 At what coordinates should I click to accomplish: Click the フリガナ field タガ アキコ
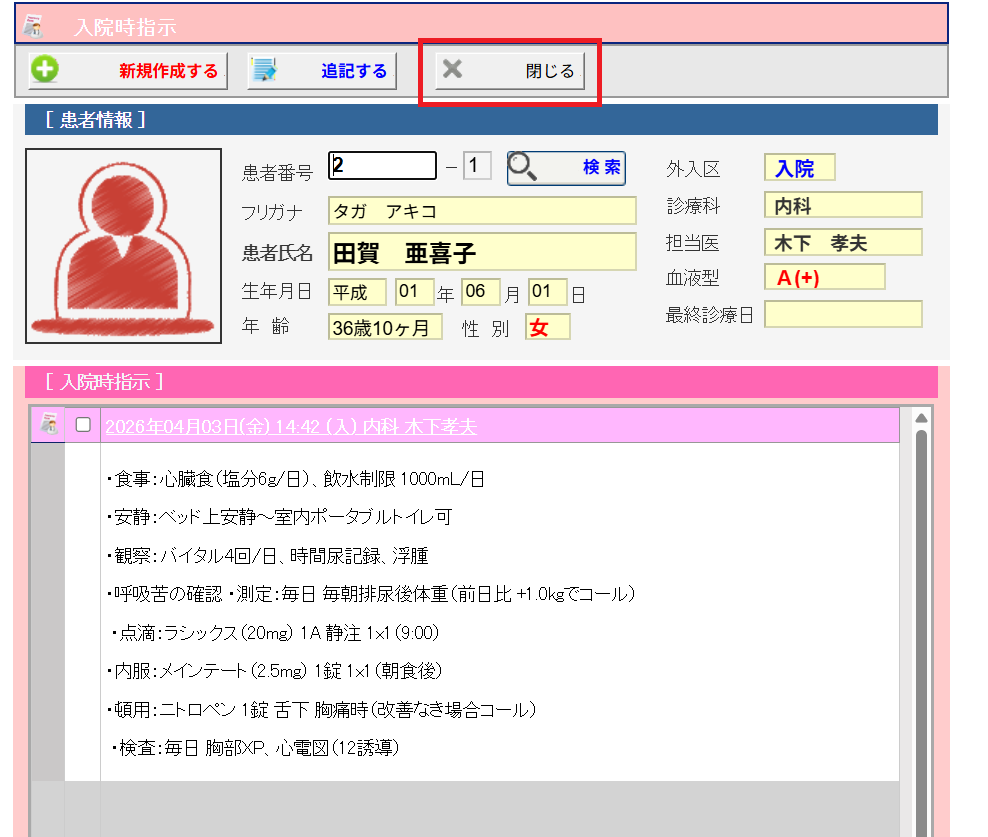(x=482, y=211)
